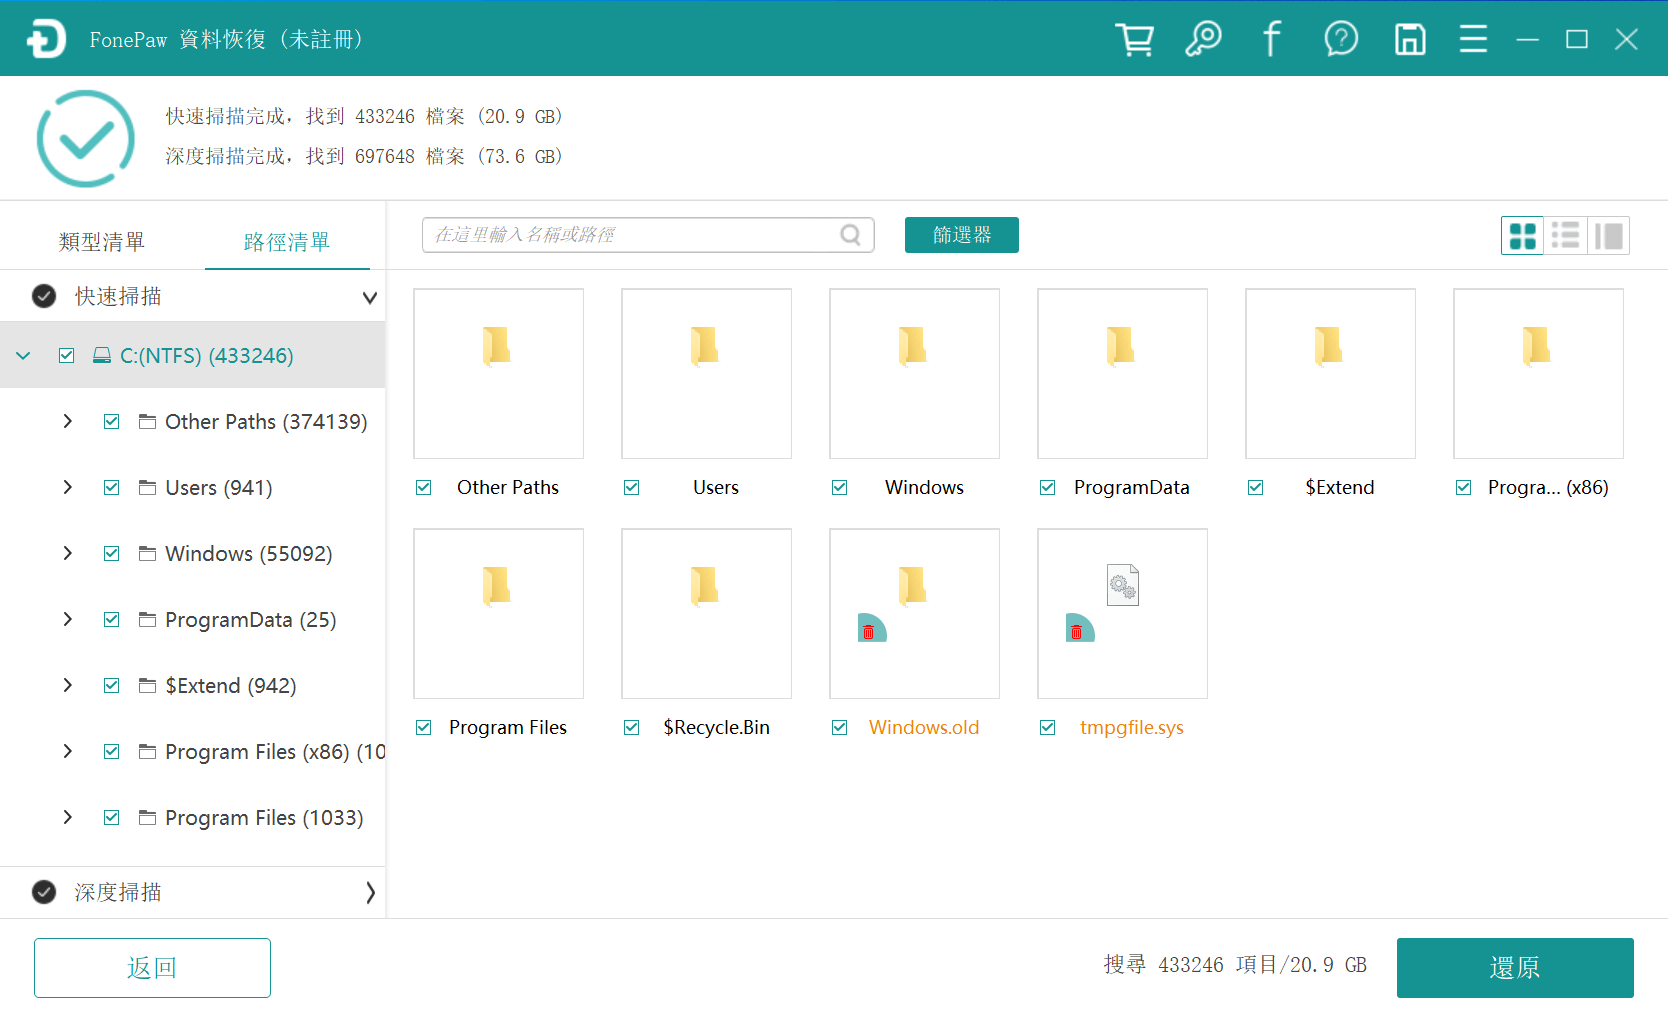Expand the Users tree item
This screenshot has height=1020, width=1668.
pos(67,487)
